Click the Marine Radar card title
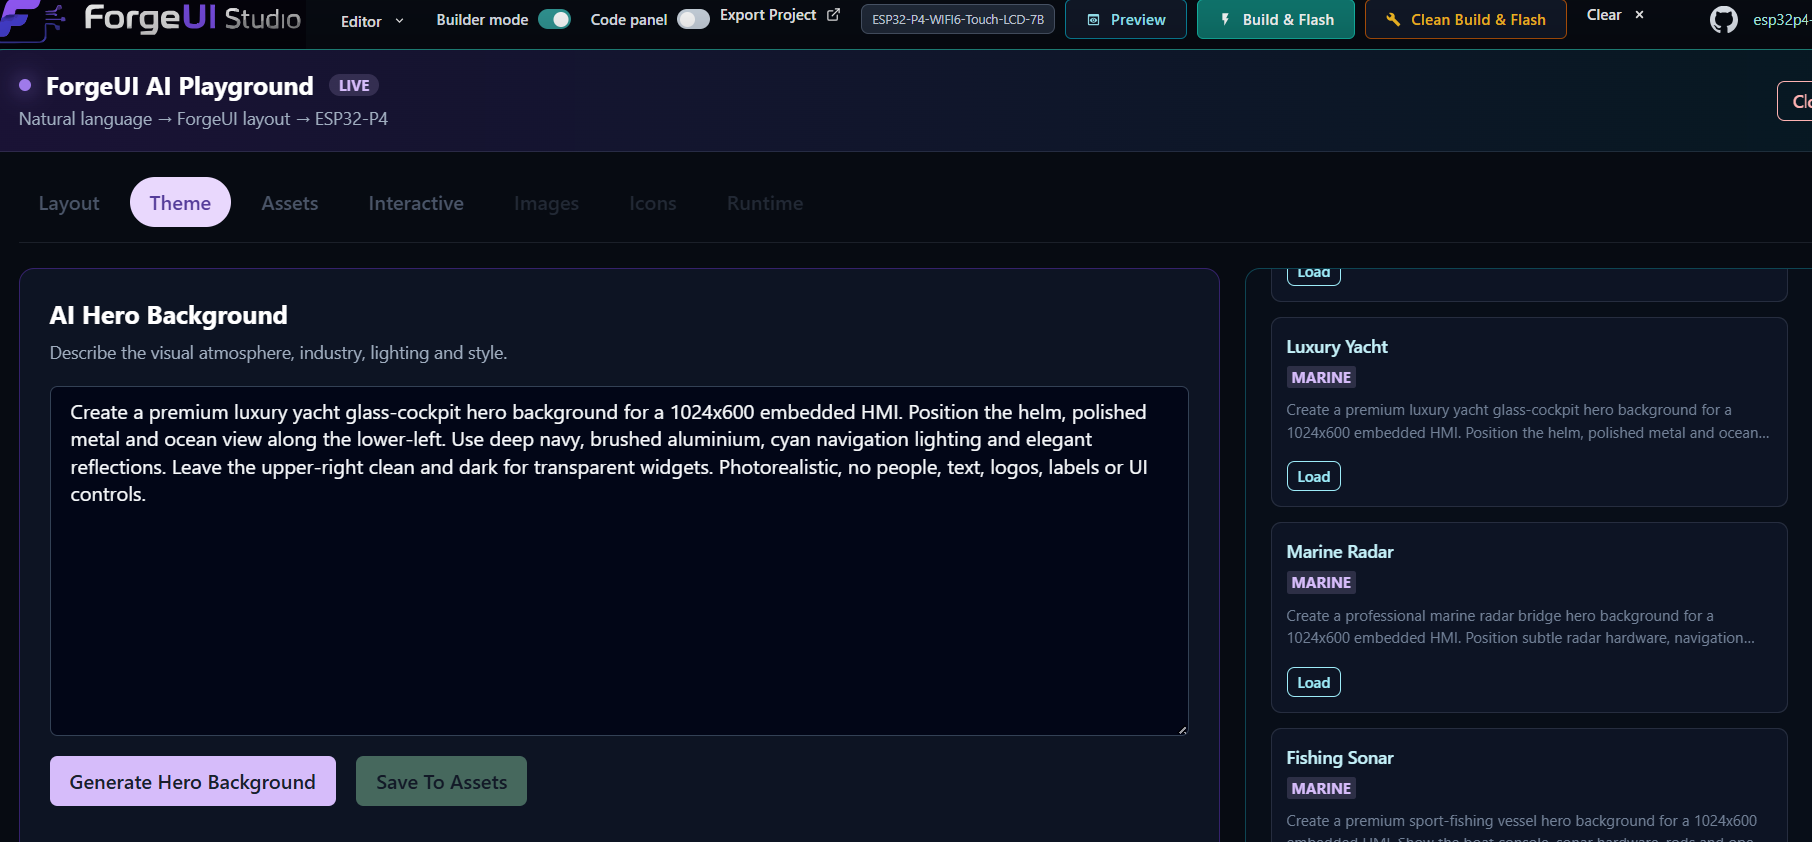The width and height of the screenshot is (1812, 842). 1340,552
